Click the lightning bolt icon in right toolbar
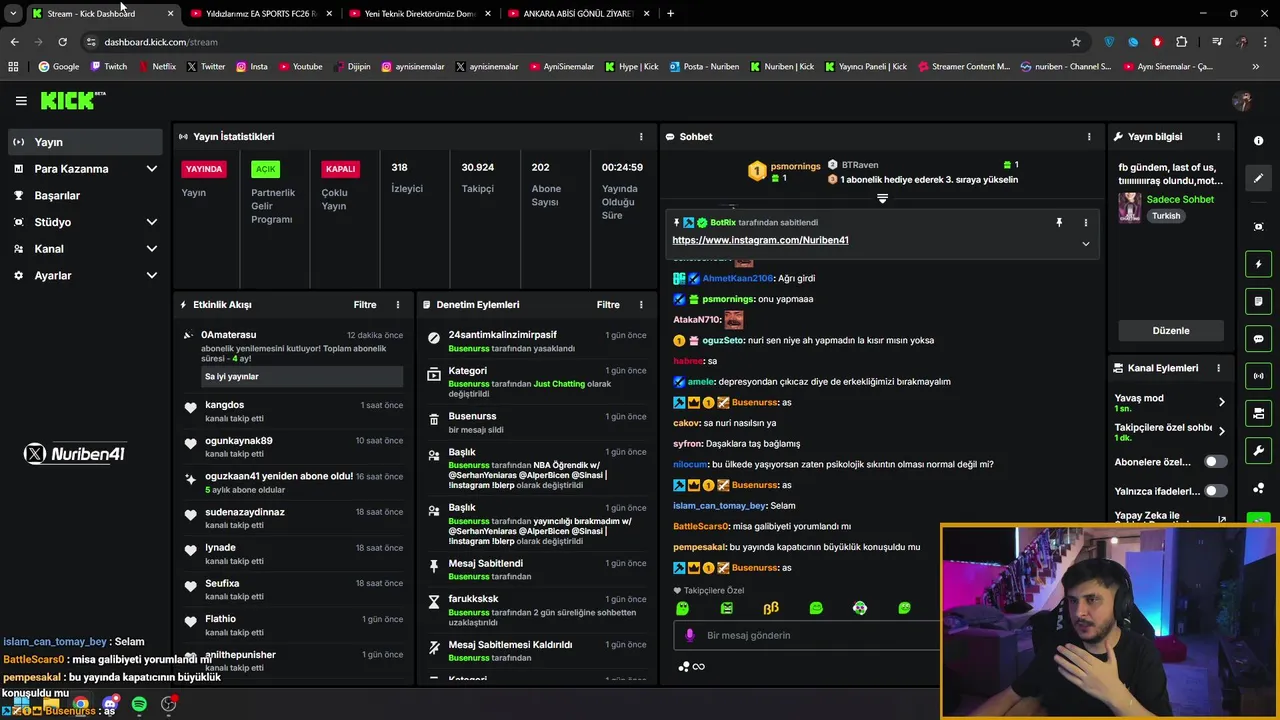The width and height of the screenshot is (1280, 720). click(1259, 264)
